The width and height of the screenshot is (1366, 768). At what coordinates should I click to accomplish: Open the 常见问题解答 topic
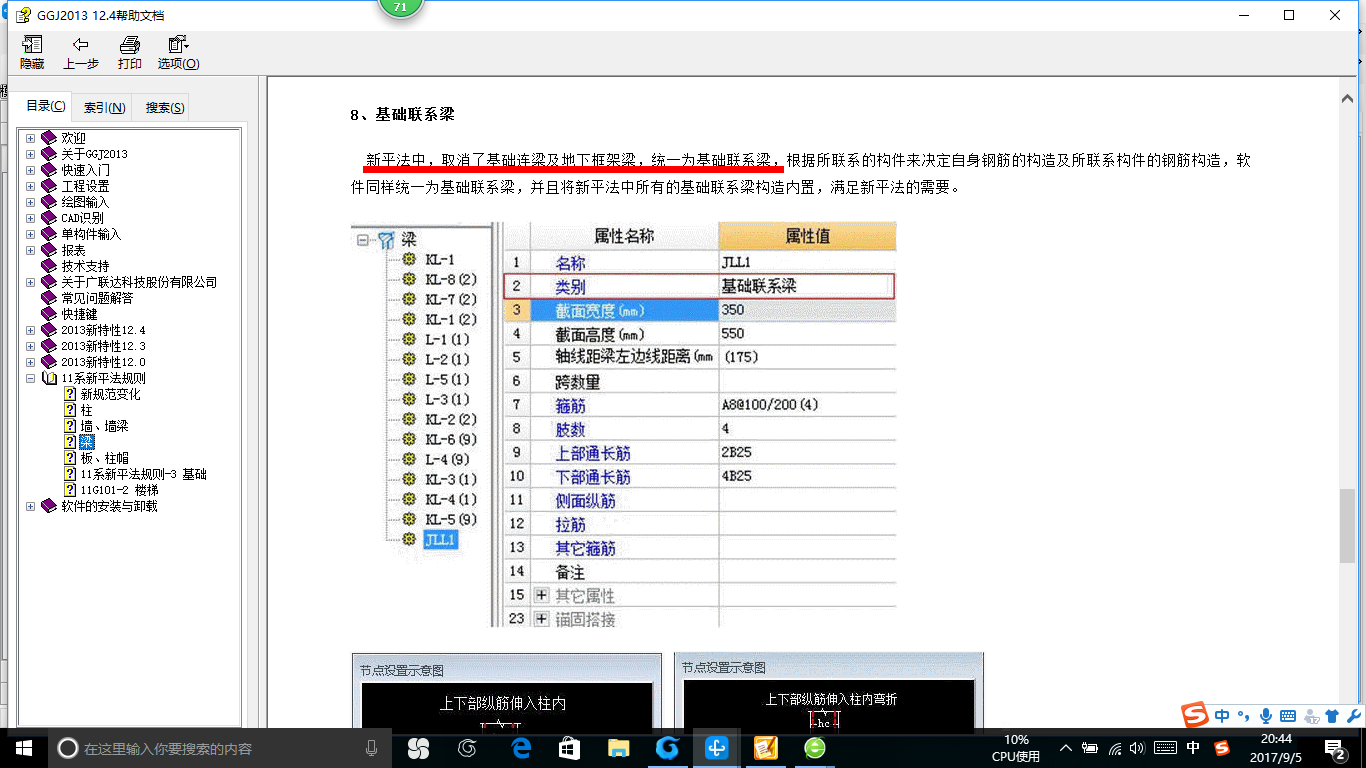(x=97, y=298)
